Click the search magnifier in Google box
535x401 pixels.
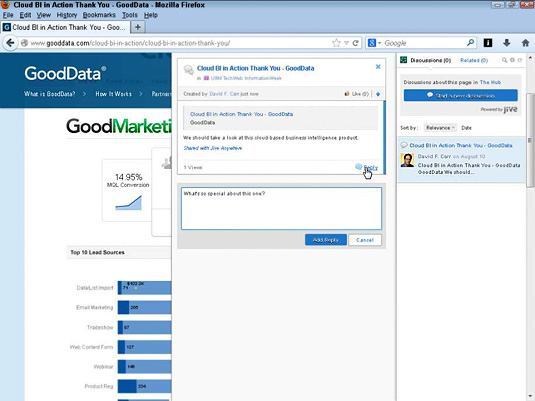click(470, 43)
